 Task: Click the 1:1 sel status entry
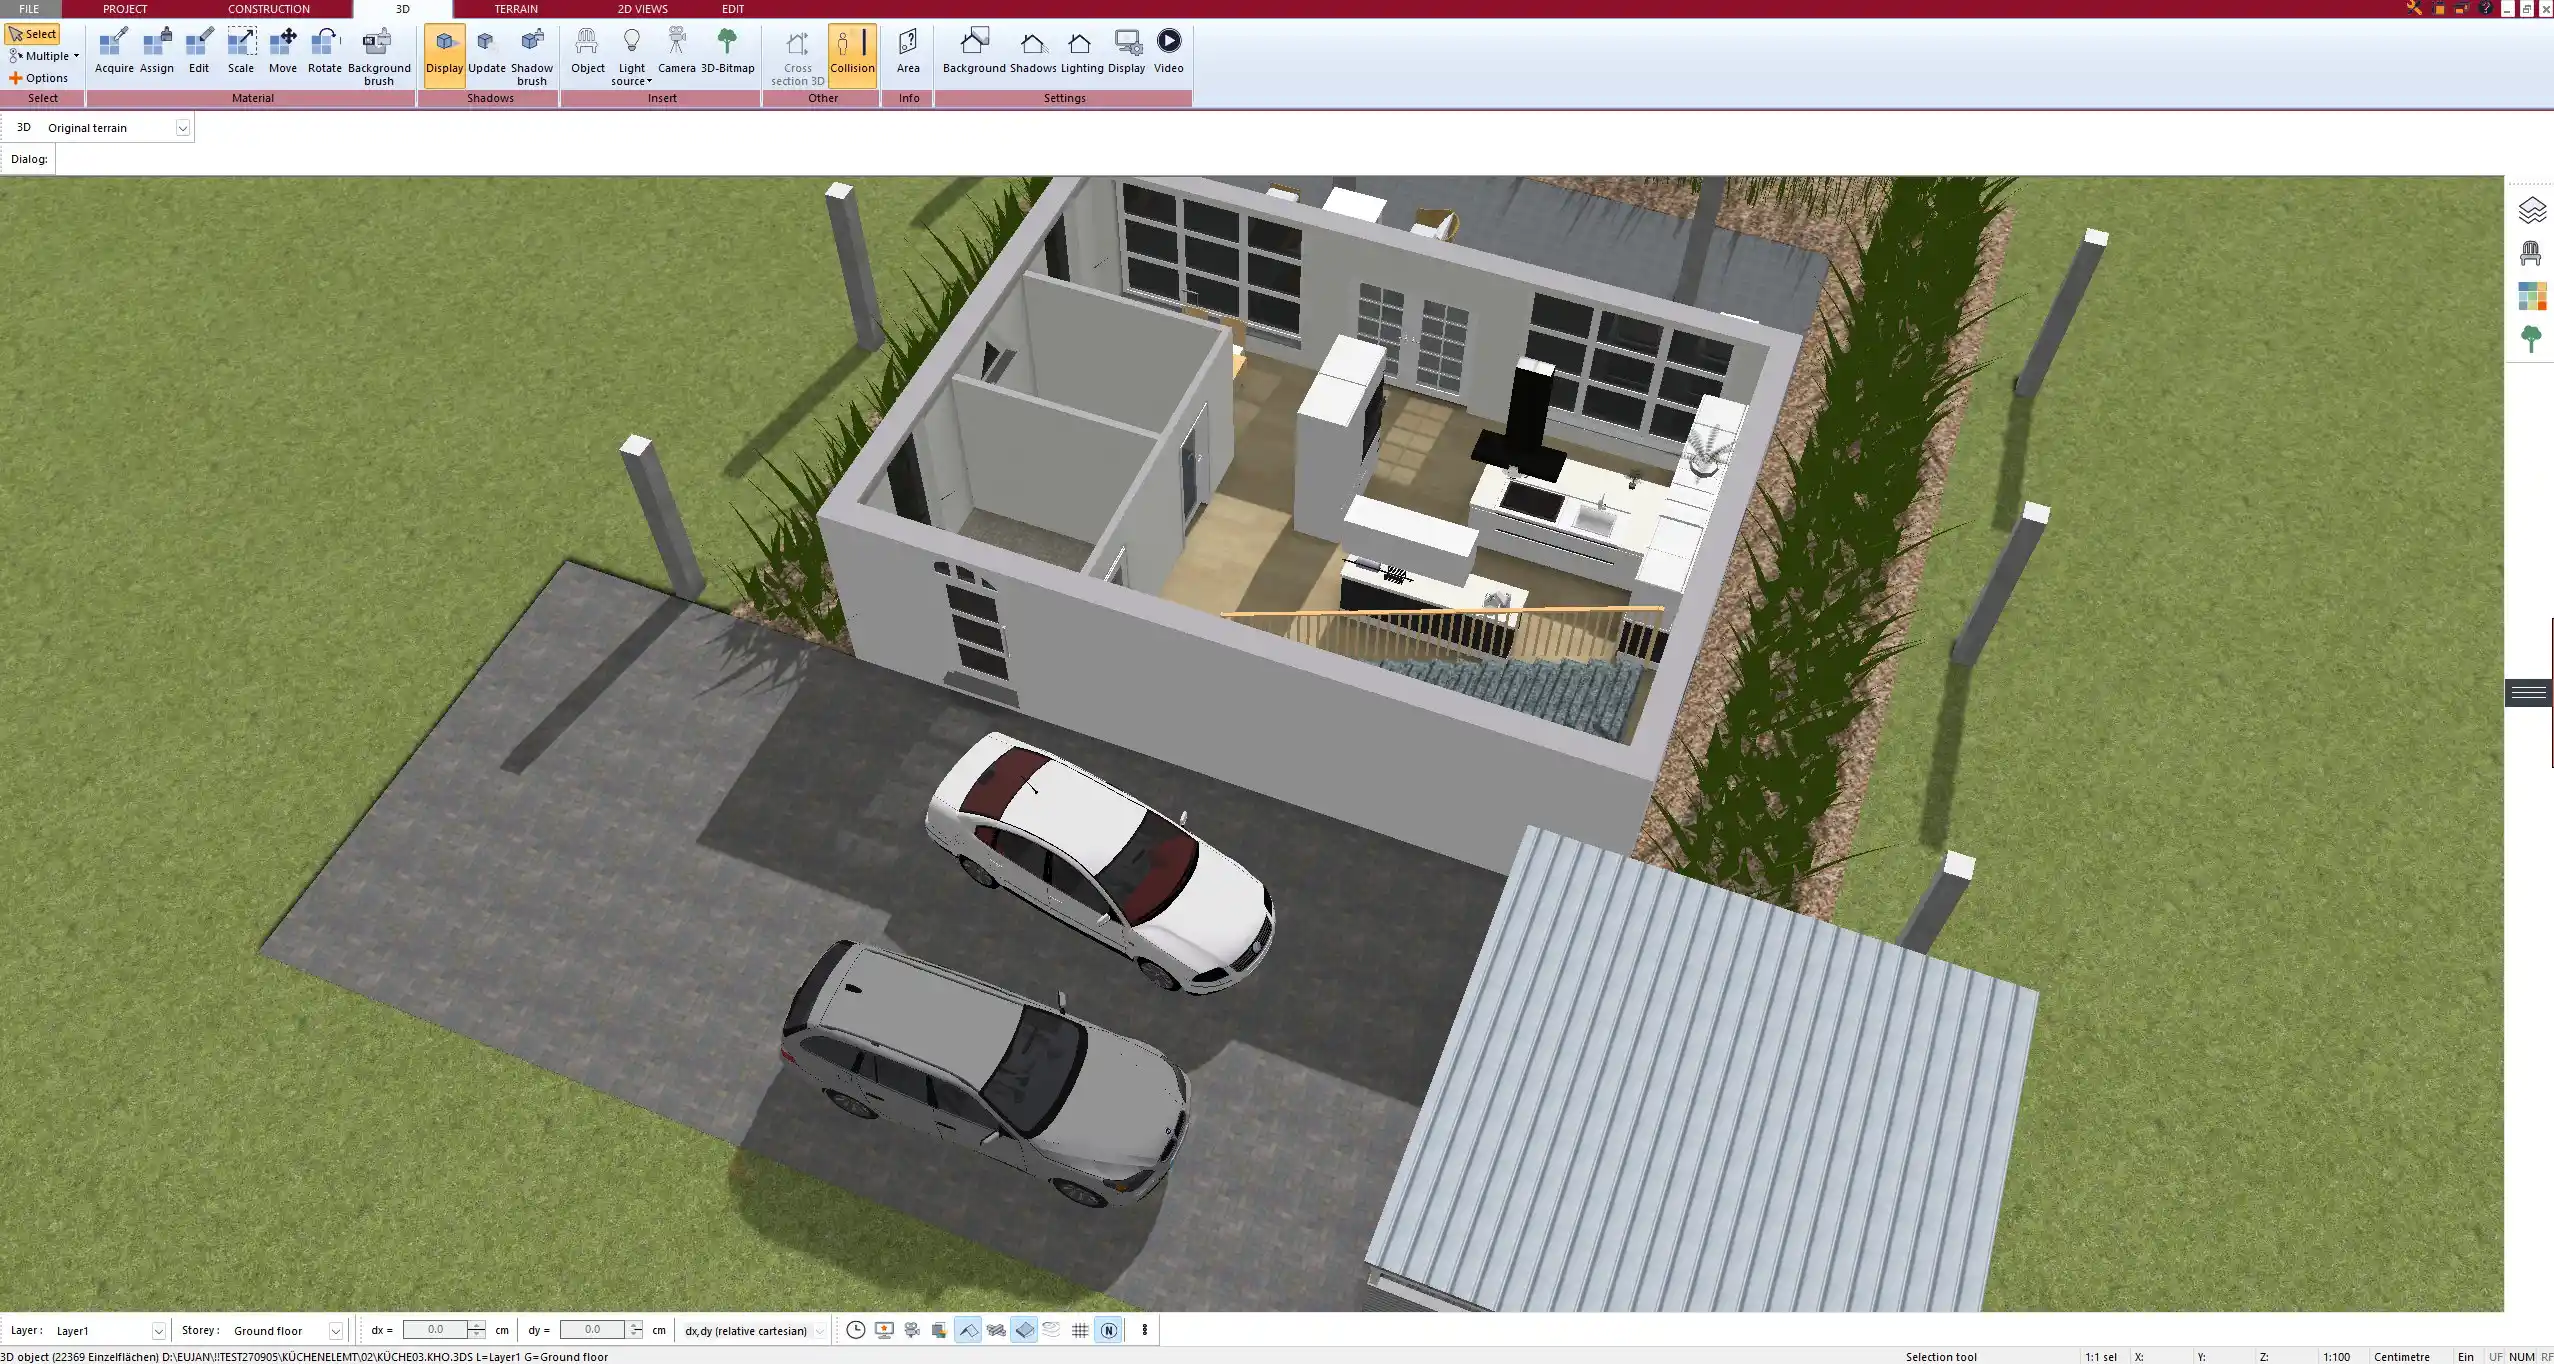pyautogui.click(x=2101, y=1357)
